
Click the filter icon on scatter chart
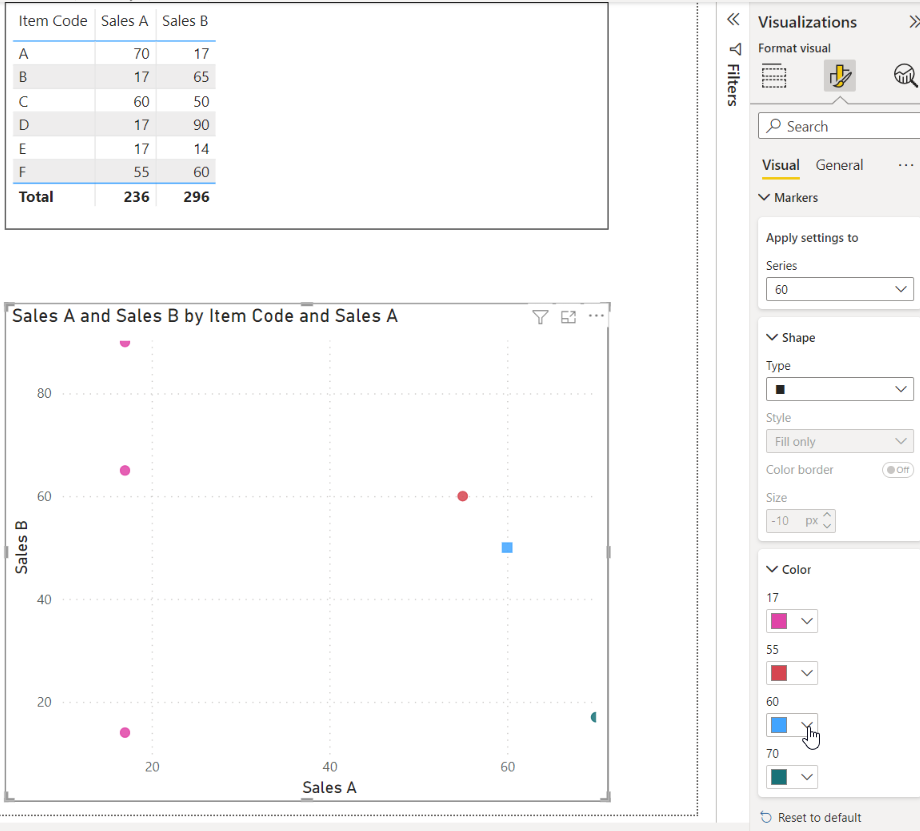[540, 317]
